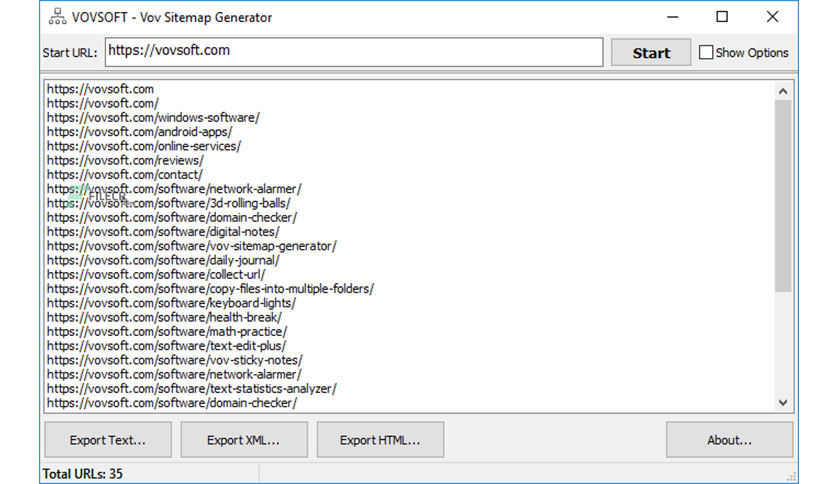Close the Vov Sitemap Generator window

pos(772,17)
